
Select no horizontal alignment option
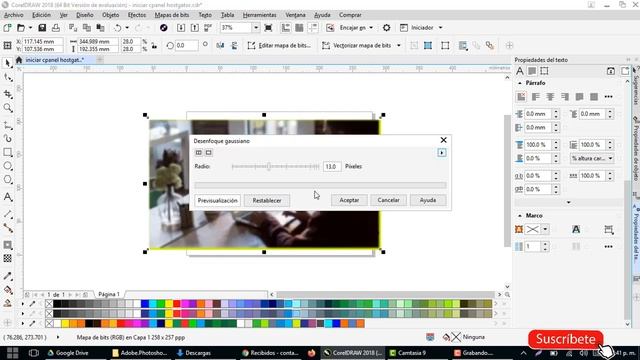point(521,97)
